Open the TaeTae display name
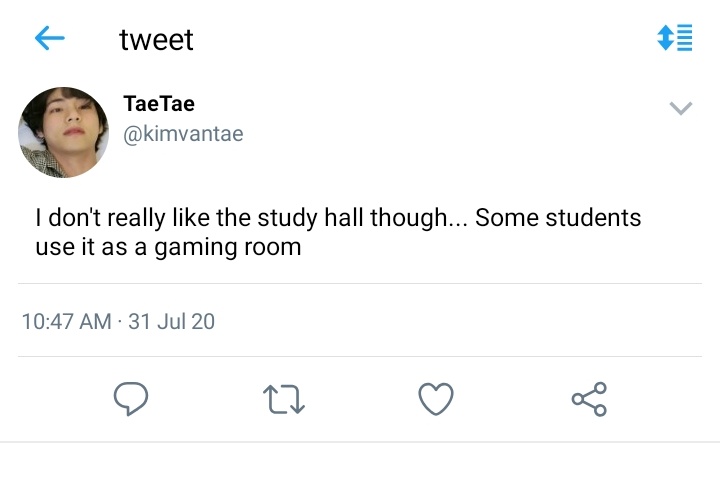The height and width of the screenshot is (483, 720). click(159, 103)
